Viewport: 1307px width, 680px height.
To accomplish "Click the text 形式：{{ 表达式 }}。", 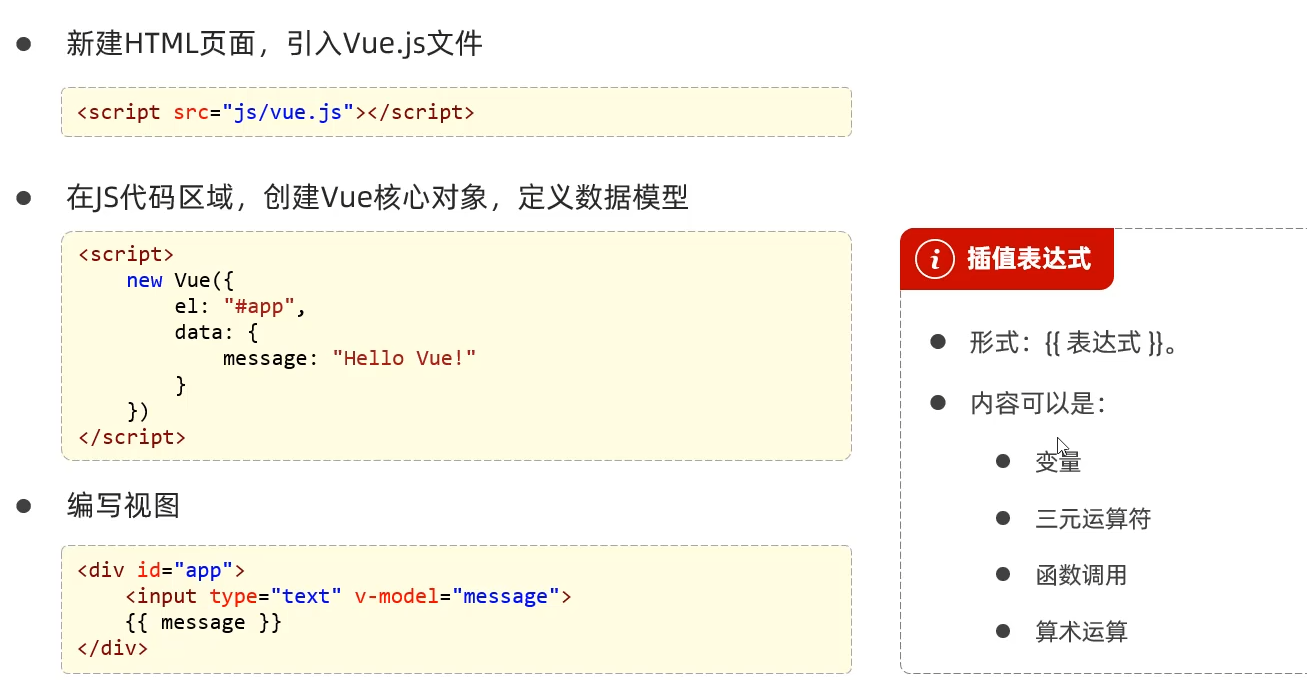I will (1076, 343).
